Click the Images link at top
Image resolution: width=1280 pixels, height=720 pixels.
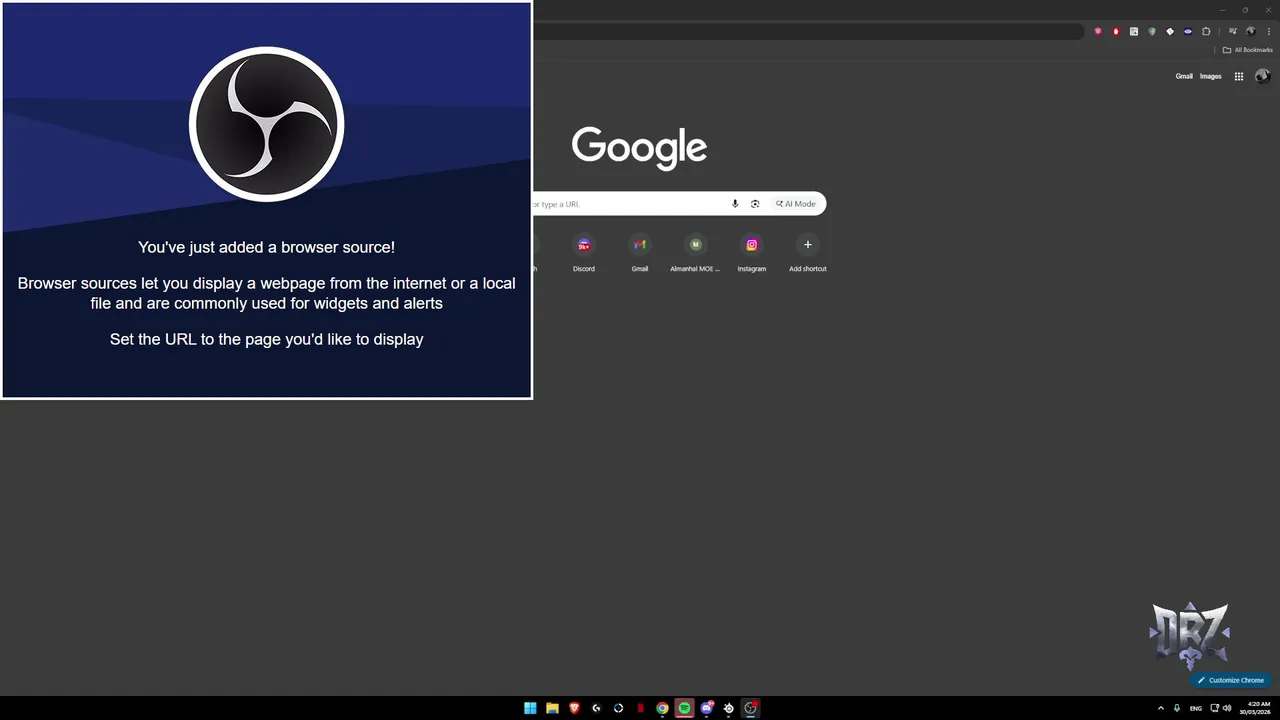tap(1210, 76)
